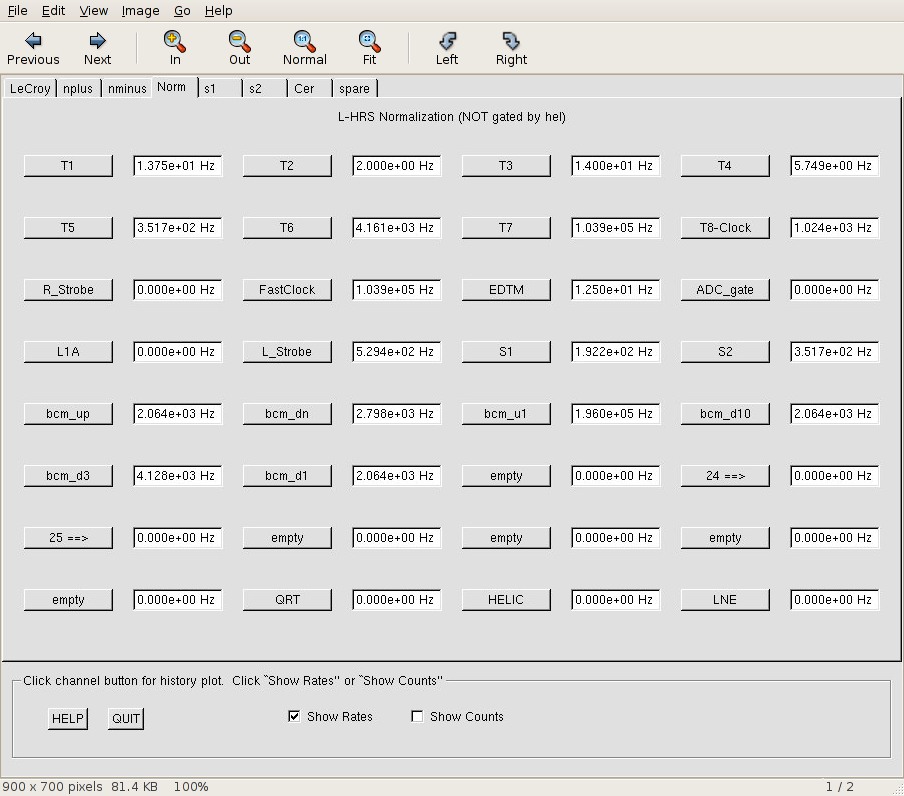Screen dimensions: 904x796
Task: Click the S2 channel button
Action: click(725, 352)
